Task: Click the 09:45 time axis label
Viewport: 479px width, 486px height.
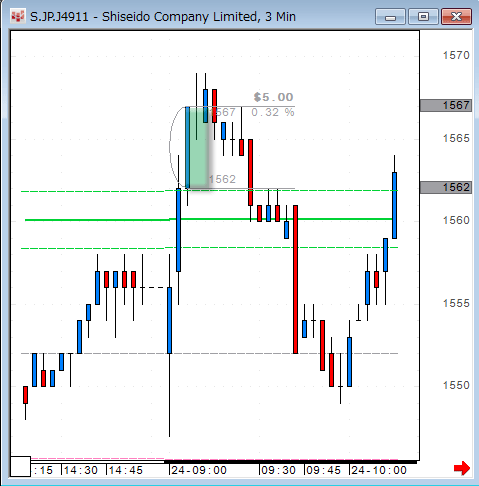Action: click(323, 470)
